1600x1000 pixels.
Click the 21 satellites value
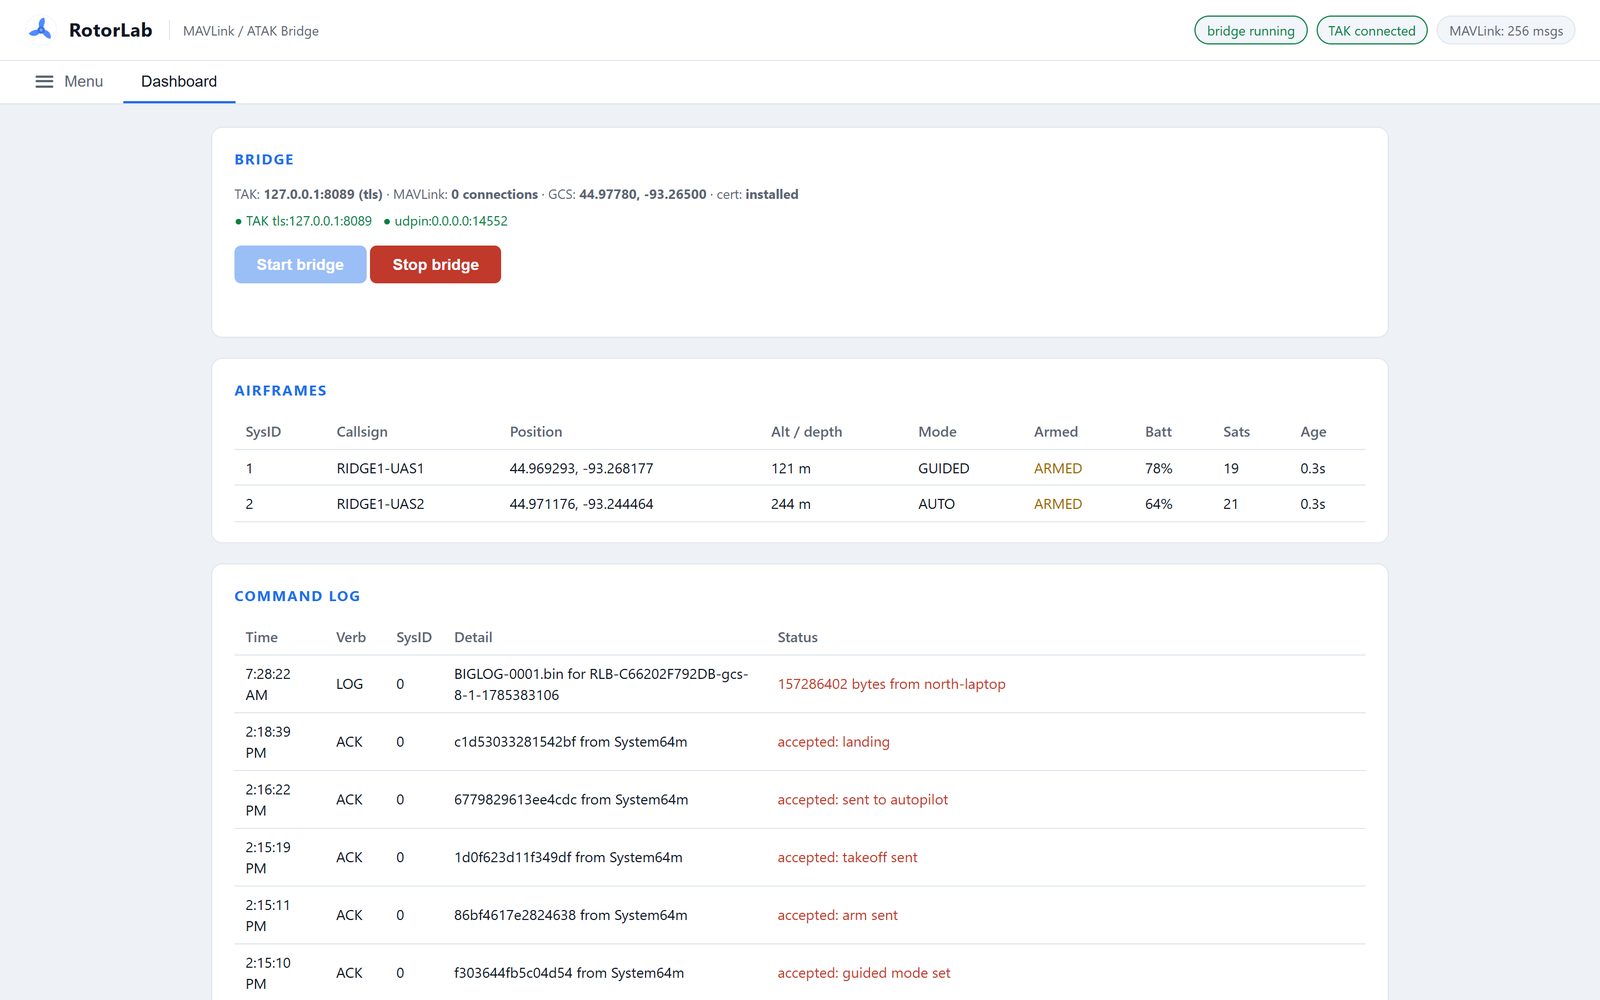click(x=1231, y=504)
